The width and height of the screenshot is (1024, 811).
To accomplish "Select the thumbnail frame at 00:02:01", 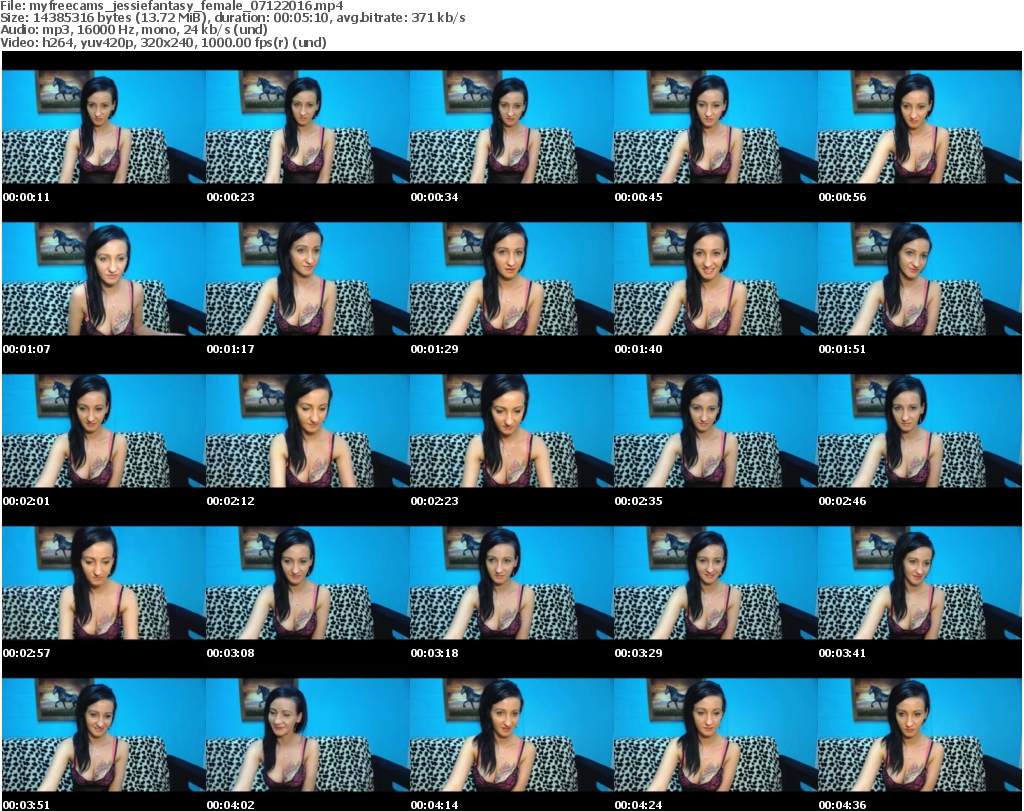I will click(x=104, y=431).
